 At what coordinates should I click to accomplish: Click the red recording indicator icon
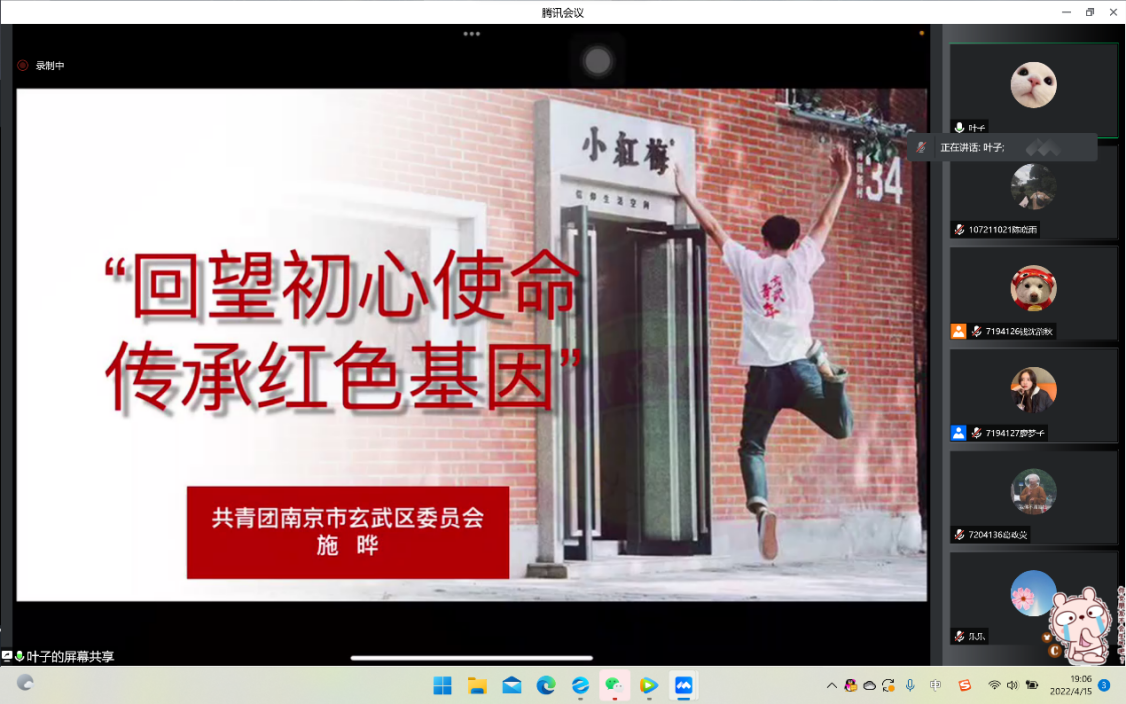click(23, 65)
